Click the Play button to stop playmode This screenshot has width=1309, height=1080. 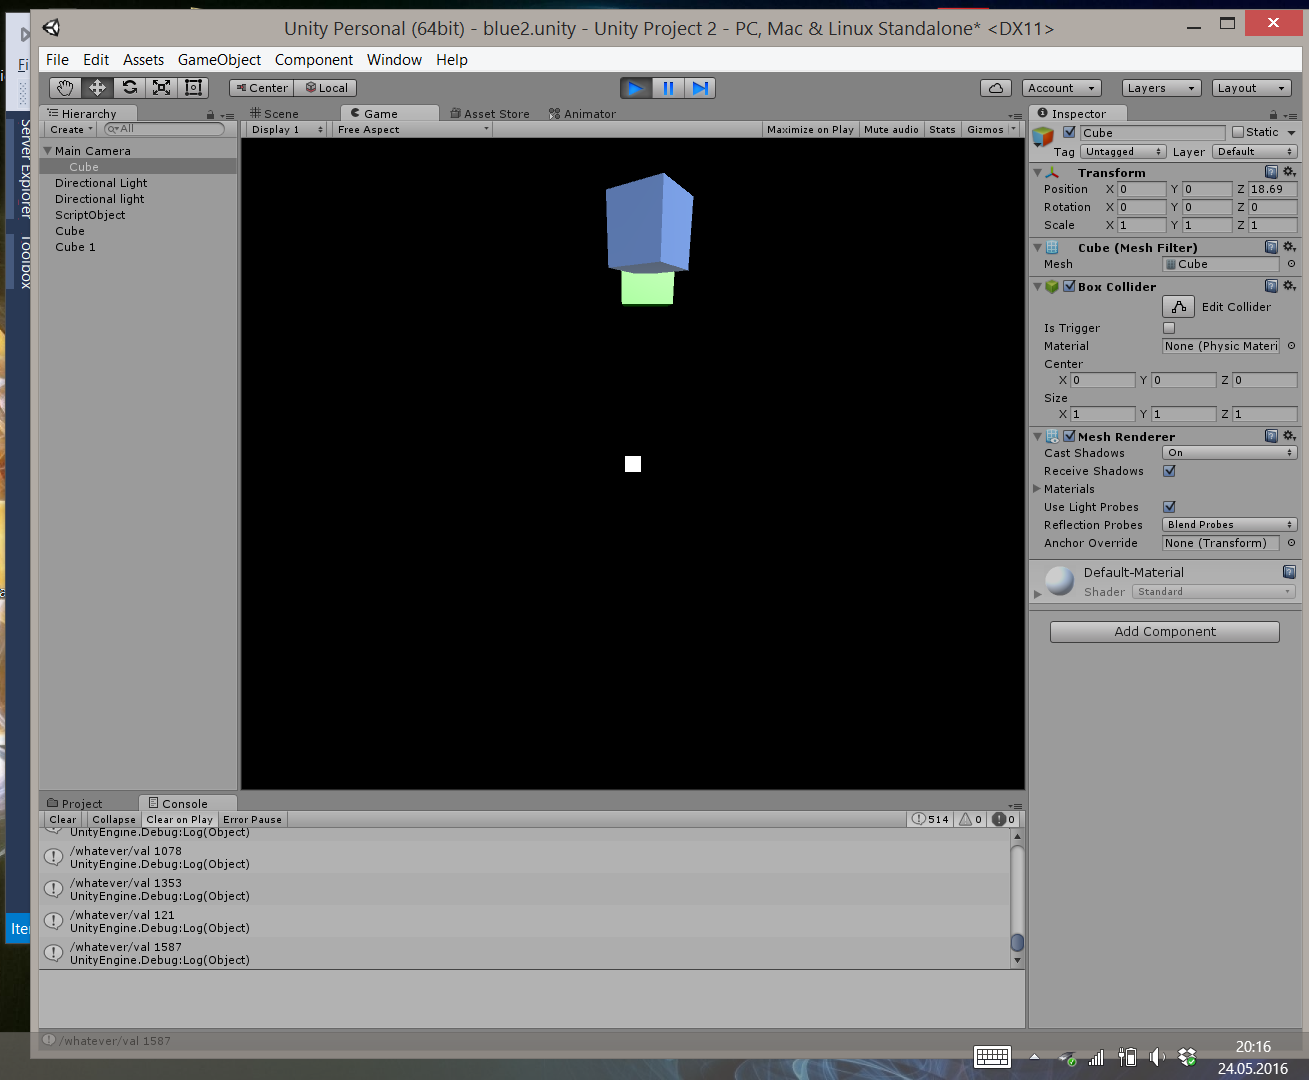point(635,88)
